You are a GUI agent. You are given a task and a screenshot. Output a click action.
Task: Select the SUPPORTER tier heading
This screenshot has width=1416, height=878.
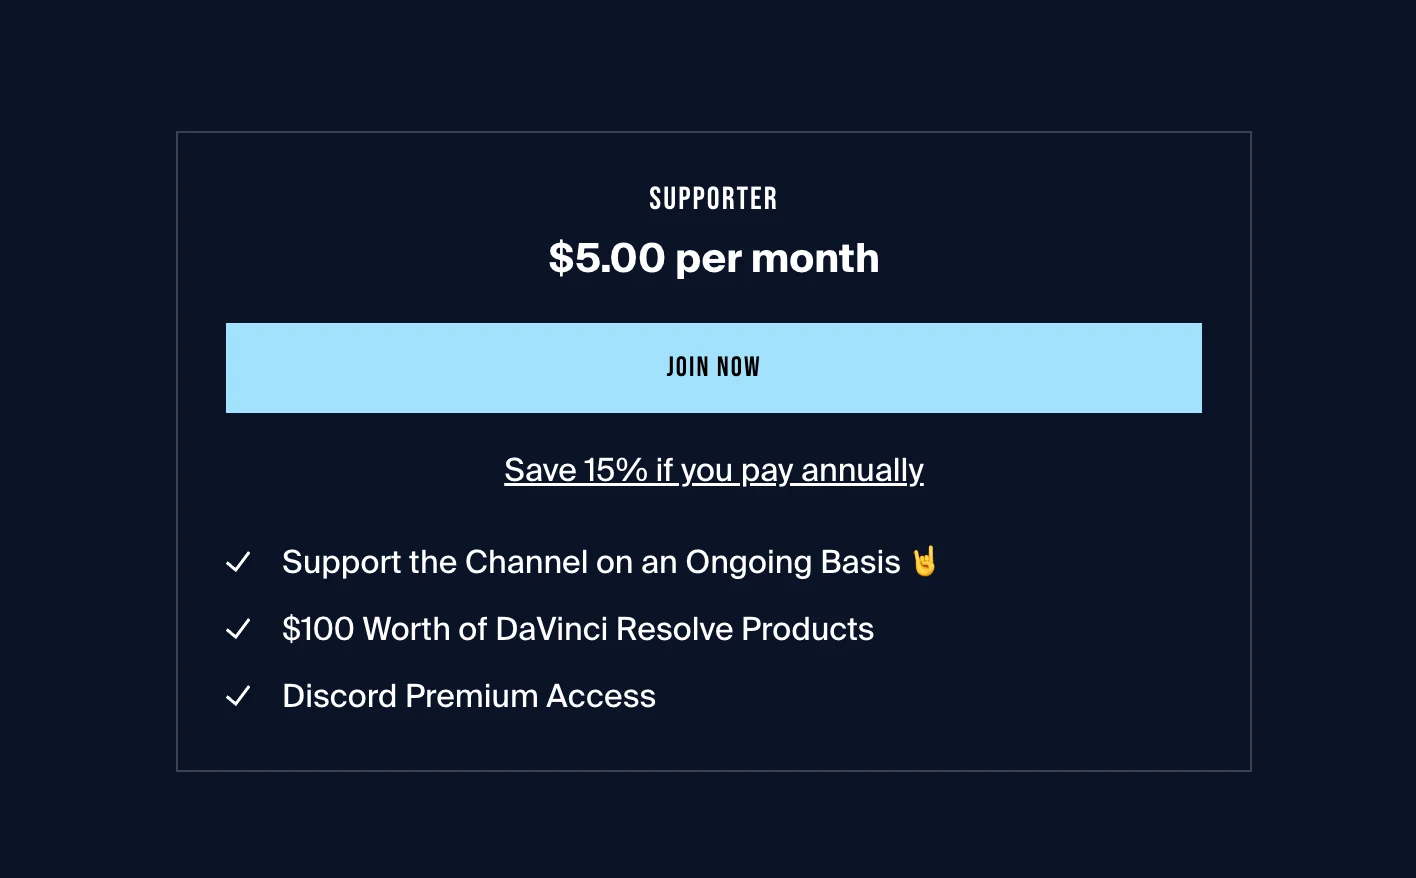[x=713, y=199]
